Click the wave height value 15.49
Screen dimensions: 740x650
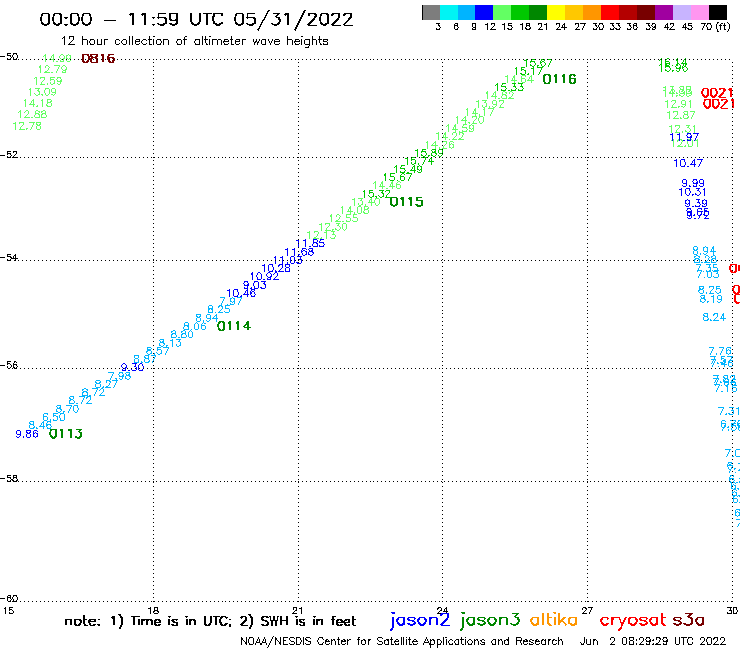[408, 169]
